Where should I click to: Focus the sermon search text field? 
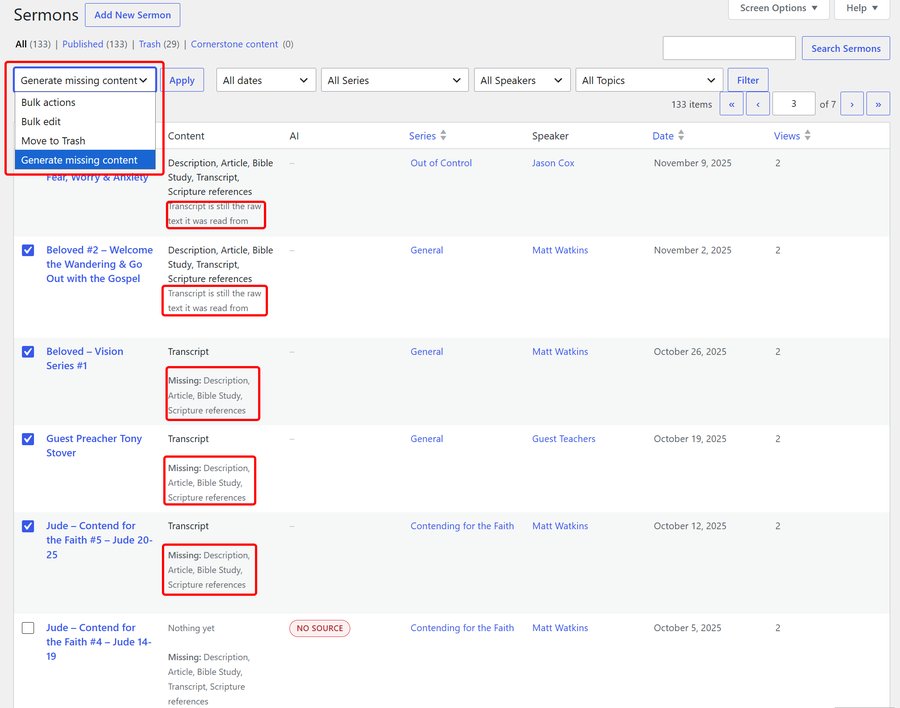(x=729, y=48)
